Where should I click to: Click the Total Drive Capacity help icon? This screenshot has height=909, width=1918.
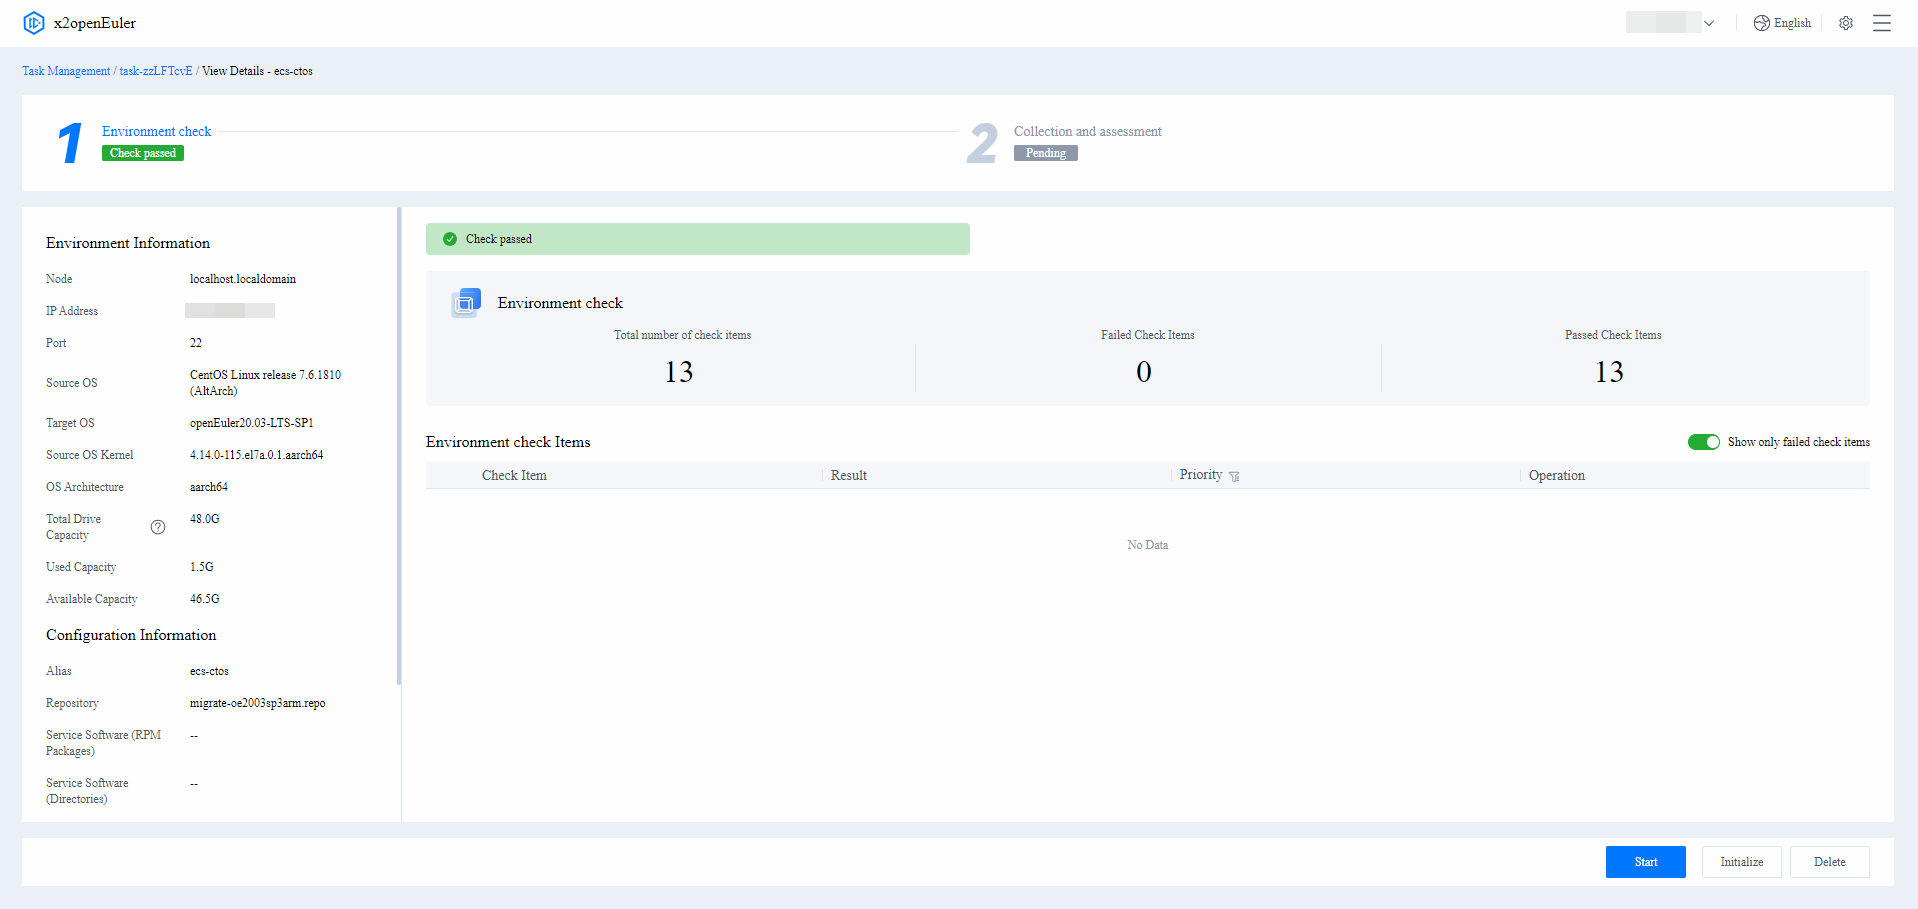[158, 527]
